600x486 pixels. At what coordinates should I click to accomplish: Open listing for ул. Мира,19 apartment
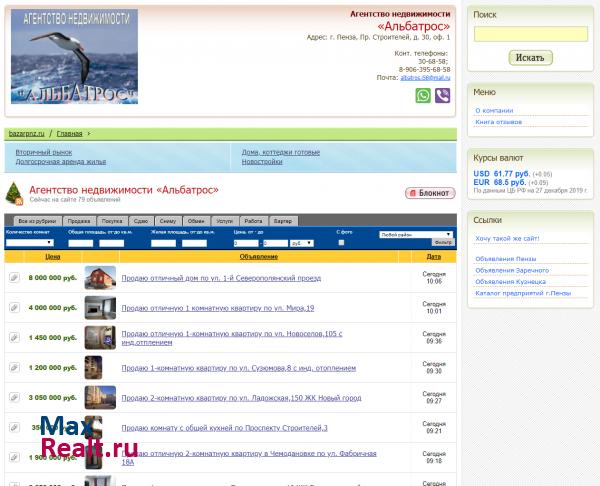(x=218, y=308)
